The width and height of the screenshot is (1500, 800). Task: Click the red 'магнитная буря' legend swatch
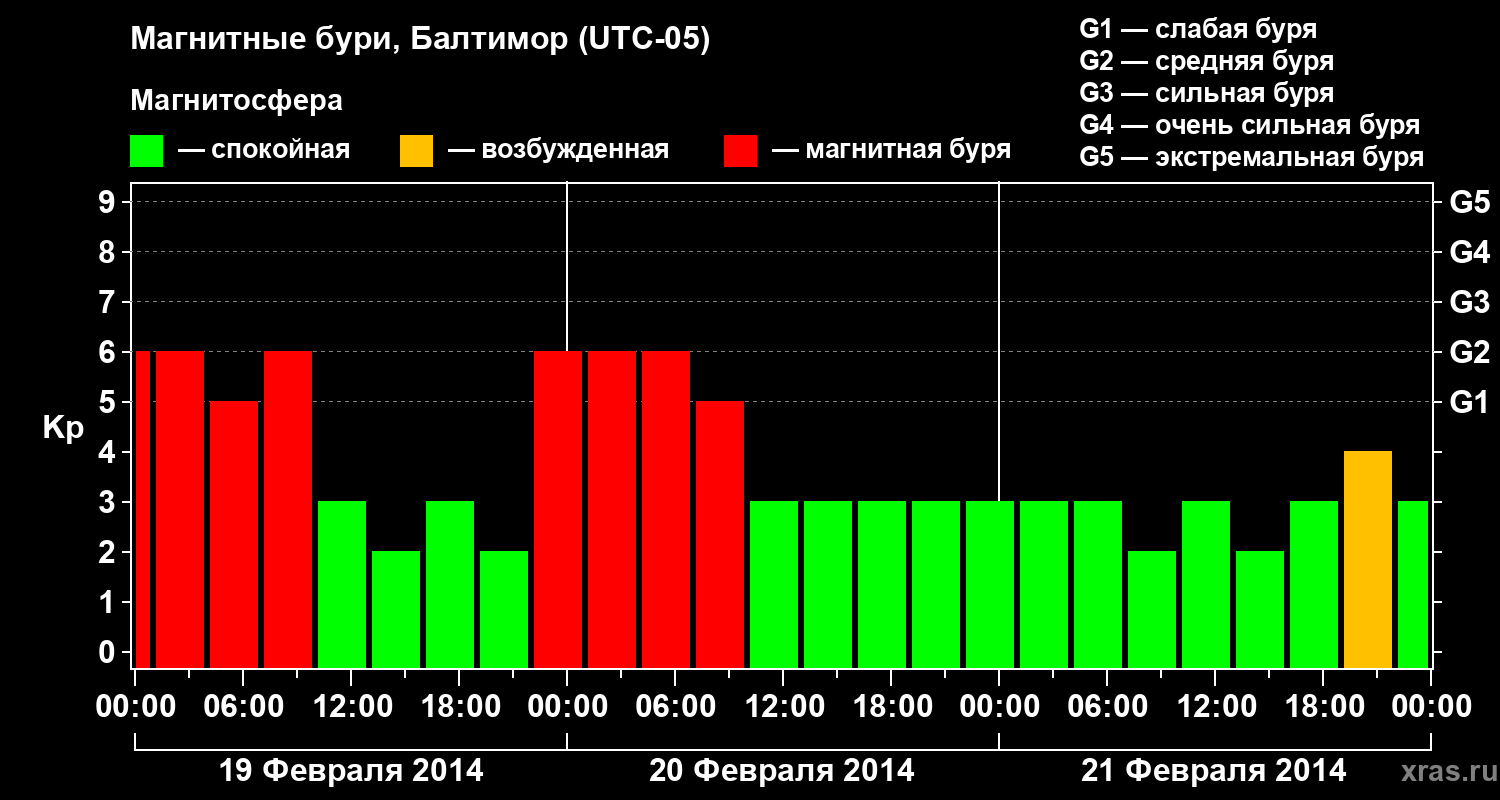[740, 151]
